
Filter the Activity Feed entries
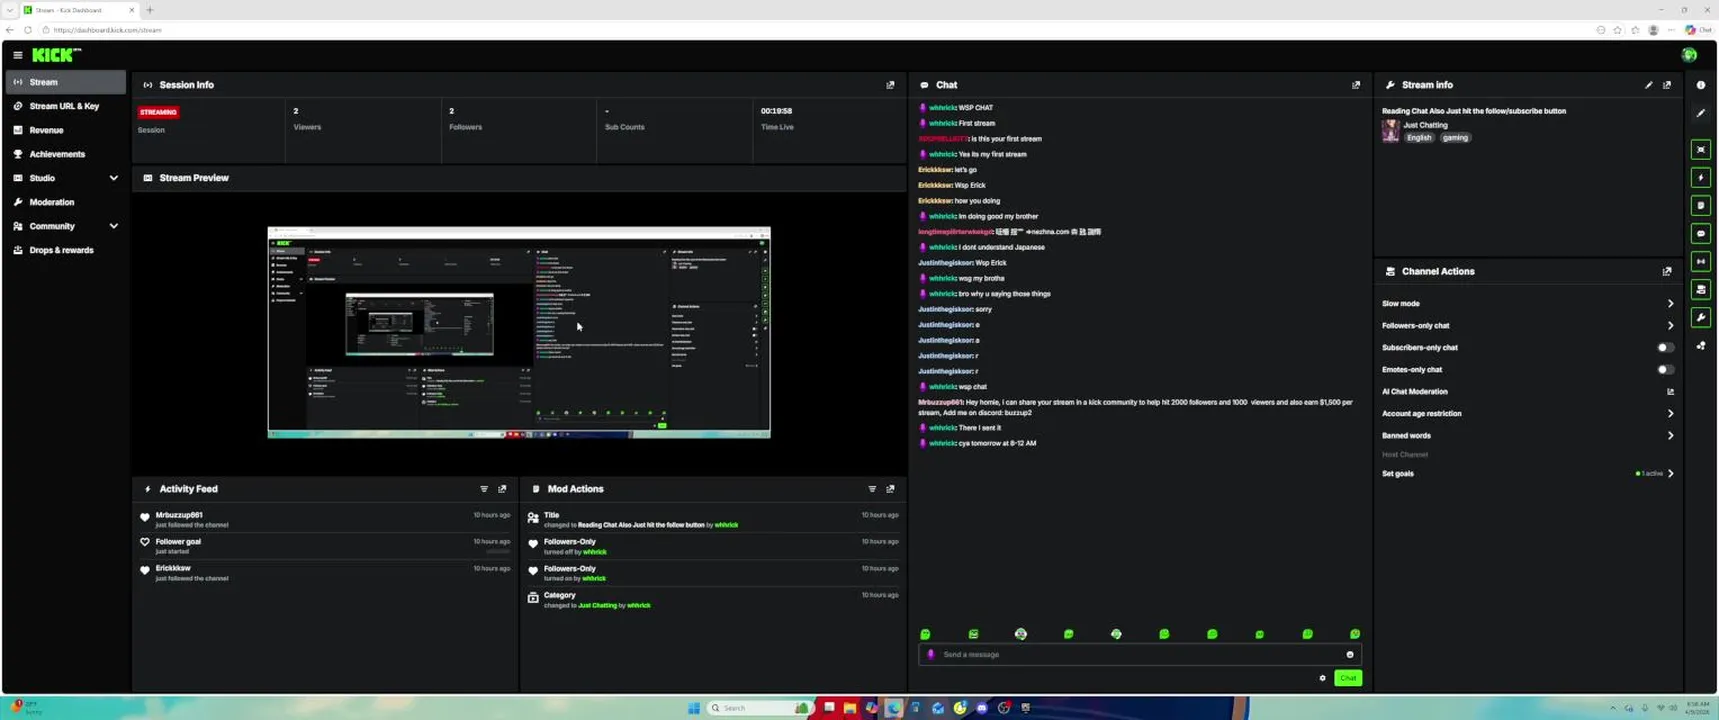point(484,489)
